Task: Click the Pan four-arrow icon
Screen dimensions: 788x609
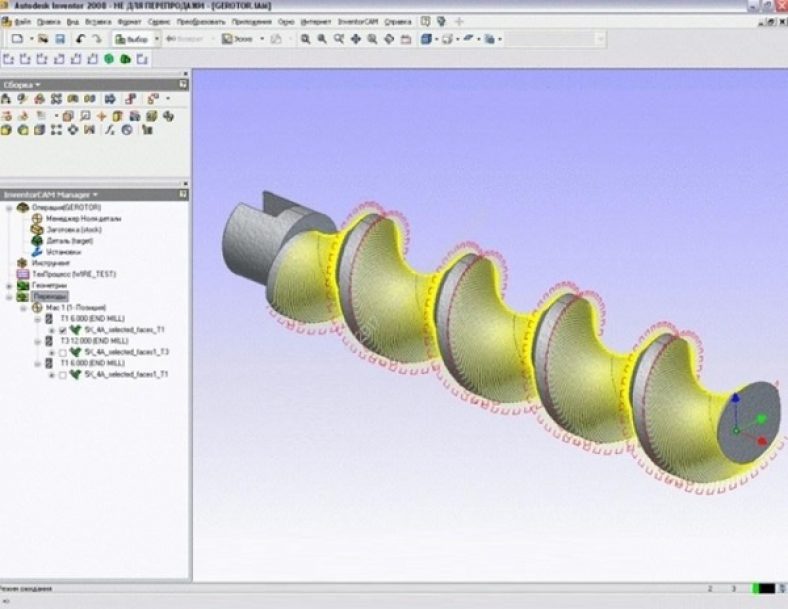Action: pos(356,39)
